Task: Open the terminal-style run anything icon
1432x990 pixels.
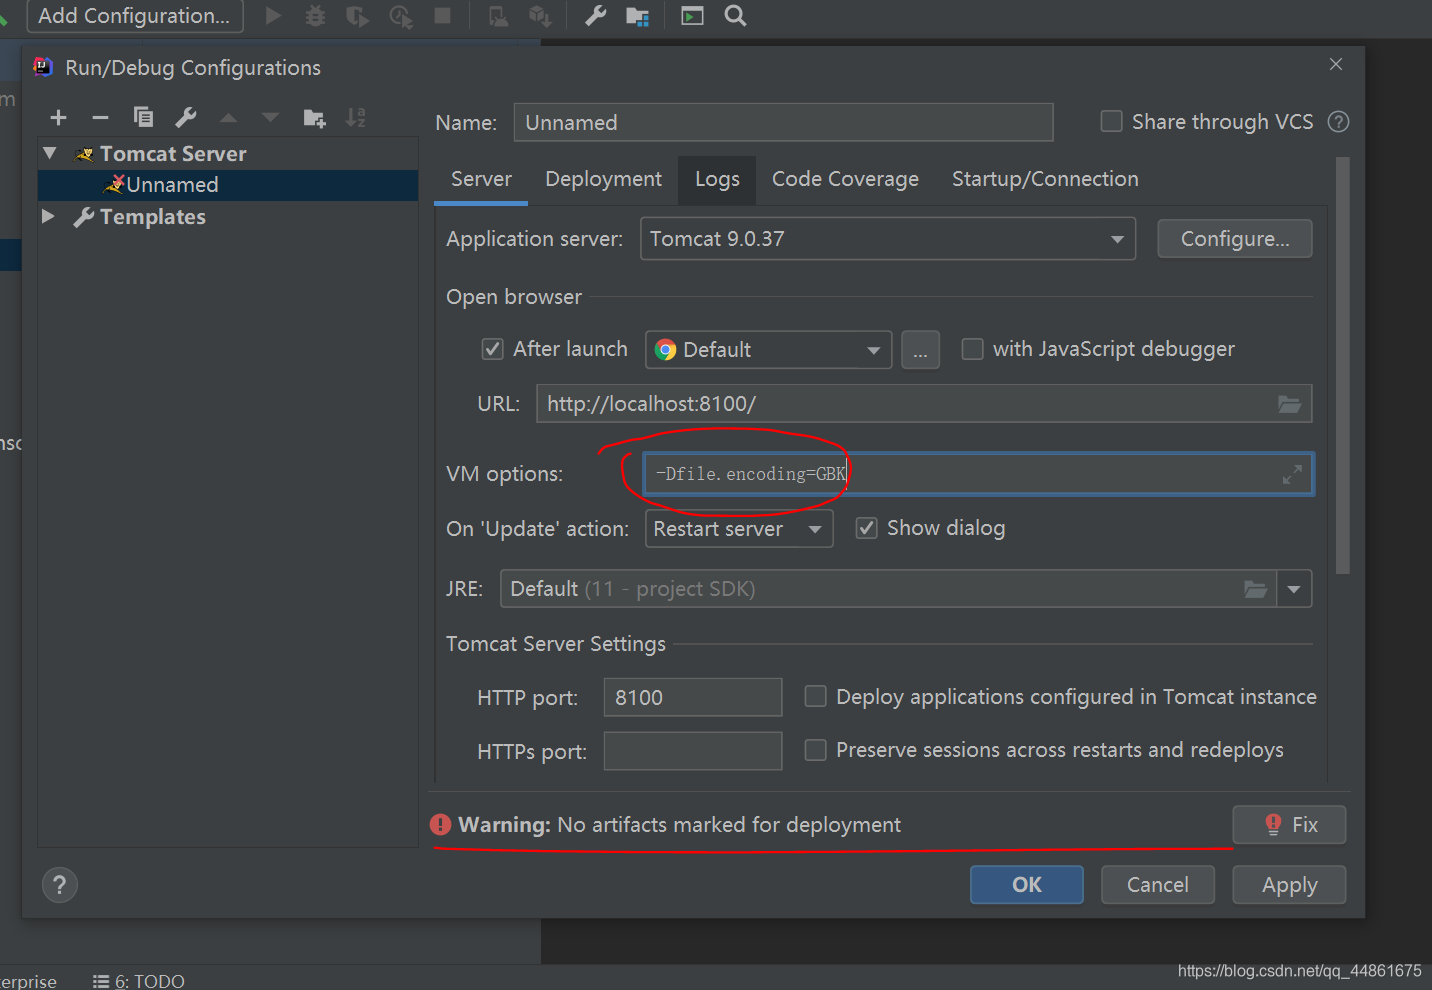Action: (x=692, y=15)
